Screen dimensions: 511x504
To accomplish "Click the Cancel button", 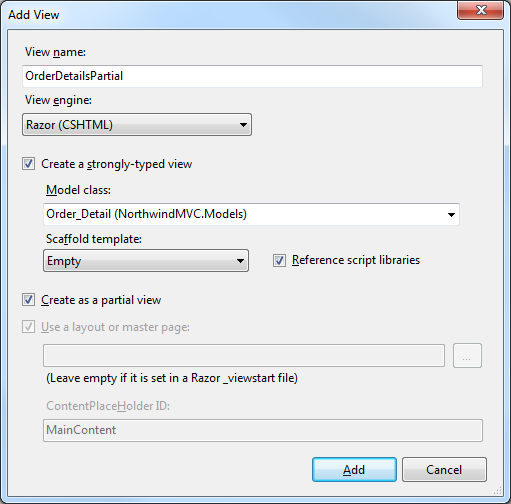I will [x=444, y=470].
